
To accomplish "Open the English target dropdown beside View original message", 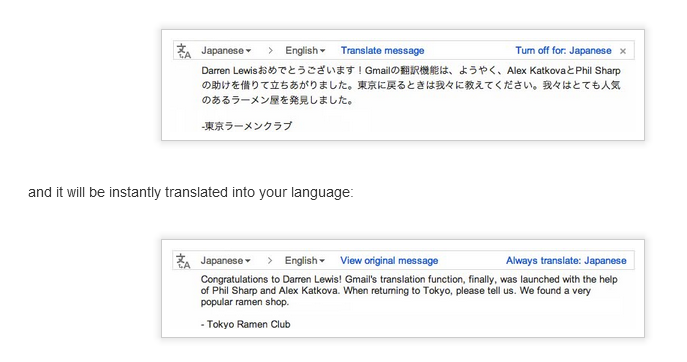I will pos(305,260).
